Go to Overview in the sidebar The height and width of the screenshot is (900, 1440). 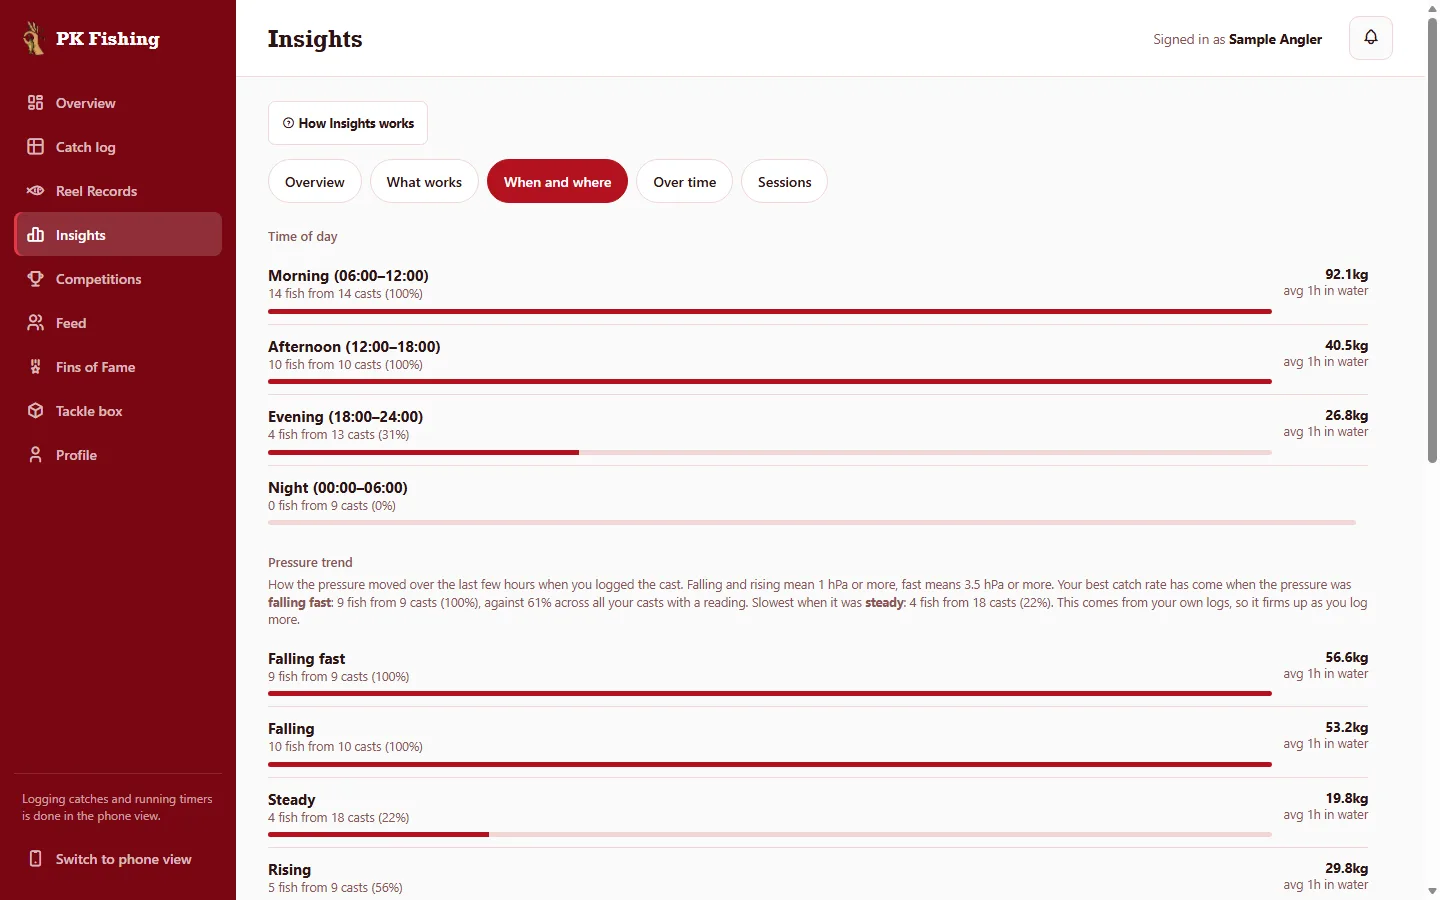coord(118,103)
